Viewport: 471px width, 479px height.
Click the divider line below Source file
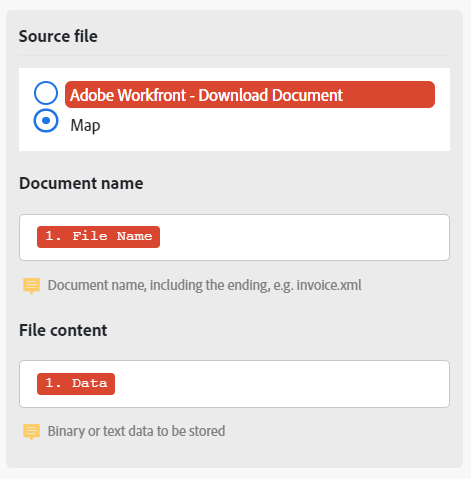tap(234, 55)
